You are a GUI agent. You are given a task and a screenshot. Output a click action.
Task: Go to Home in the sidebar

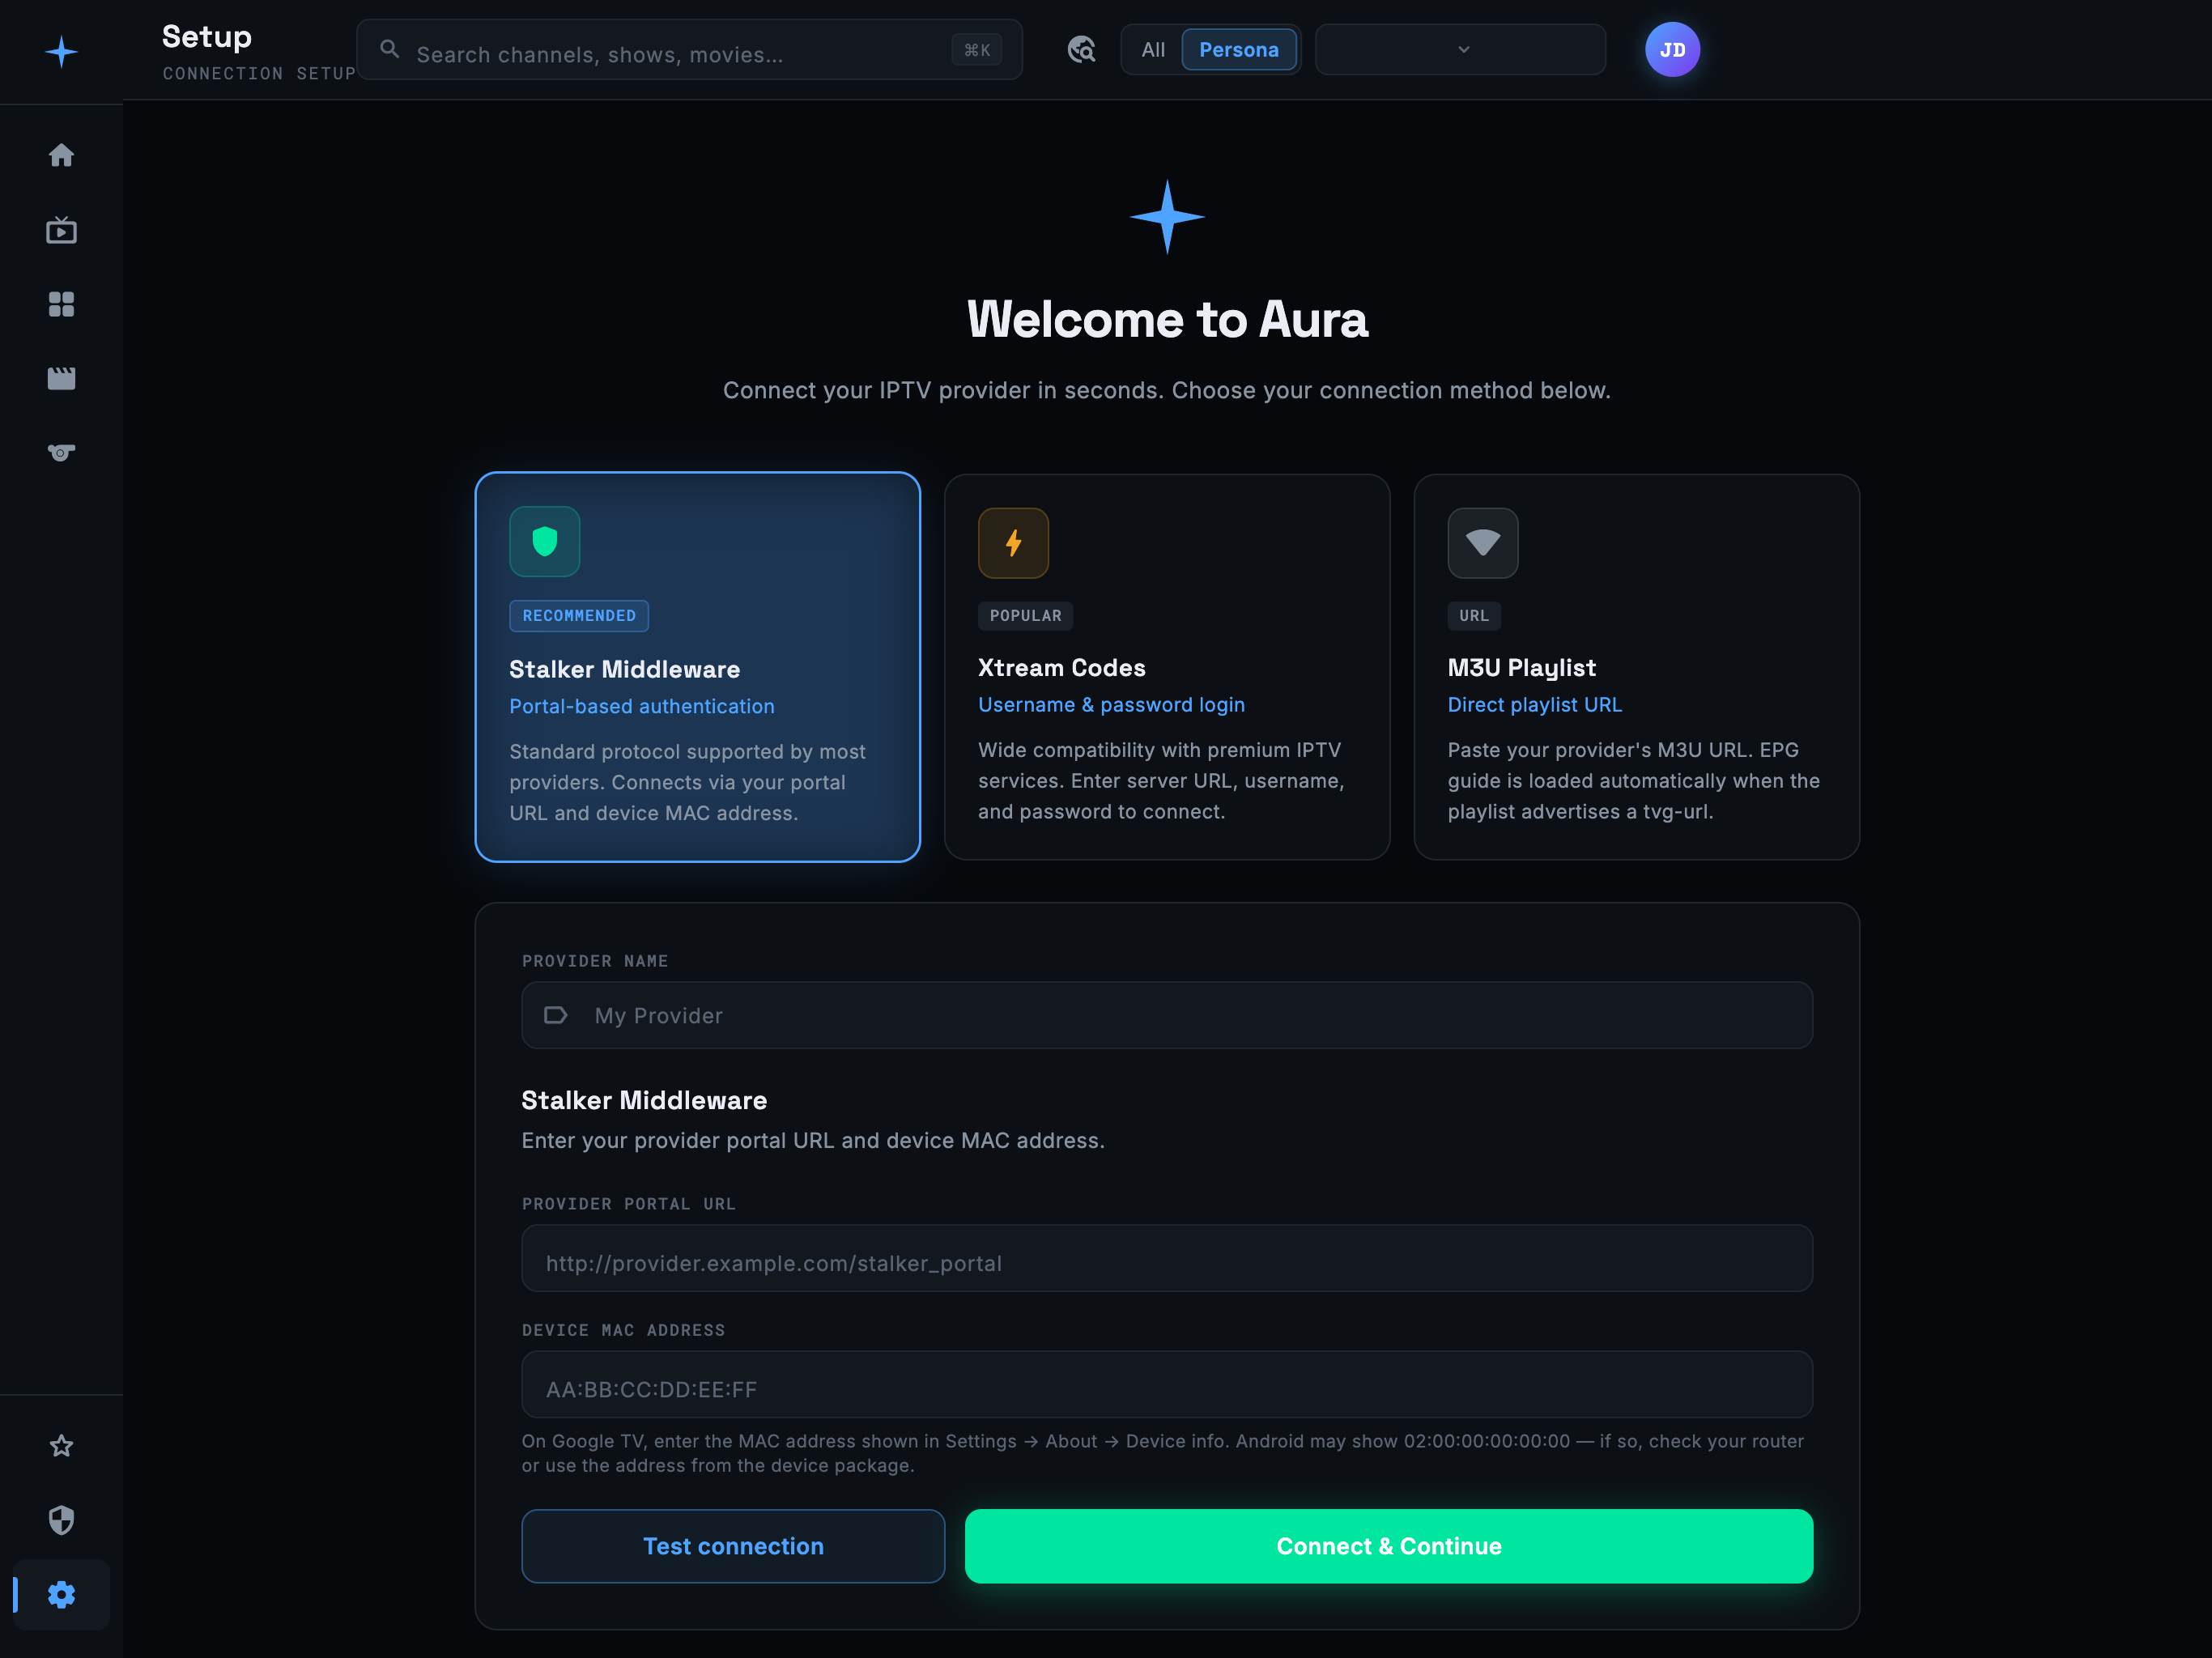click(x=61, y=155)
